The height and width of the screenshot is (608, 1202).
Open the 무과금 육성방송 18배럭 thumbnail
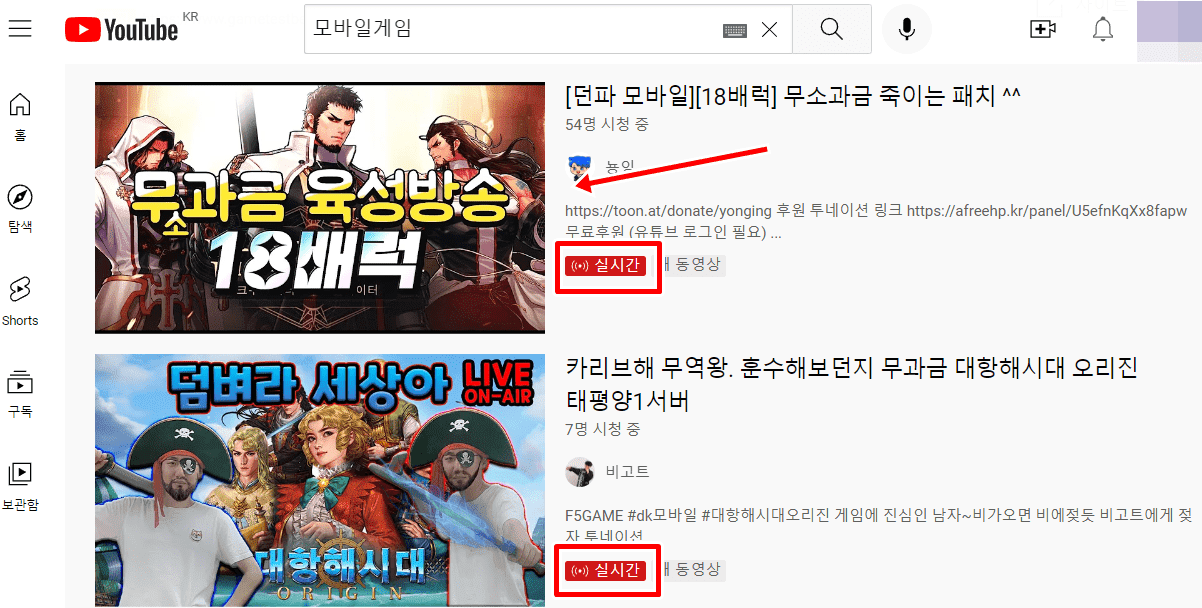tap(320, 208)
